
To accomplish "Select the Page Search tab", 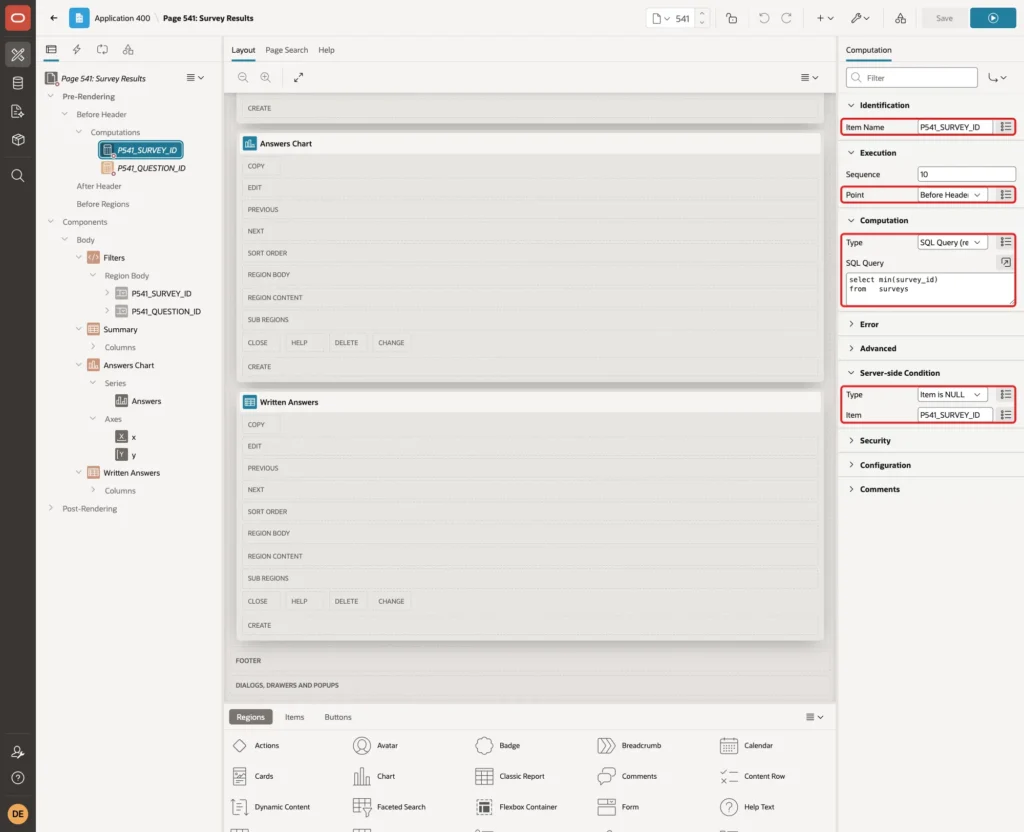I will point(286,50).
